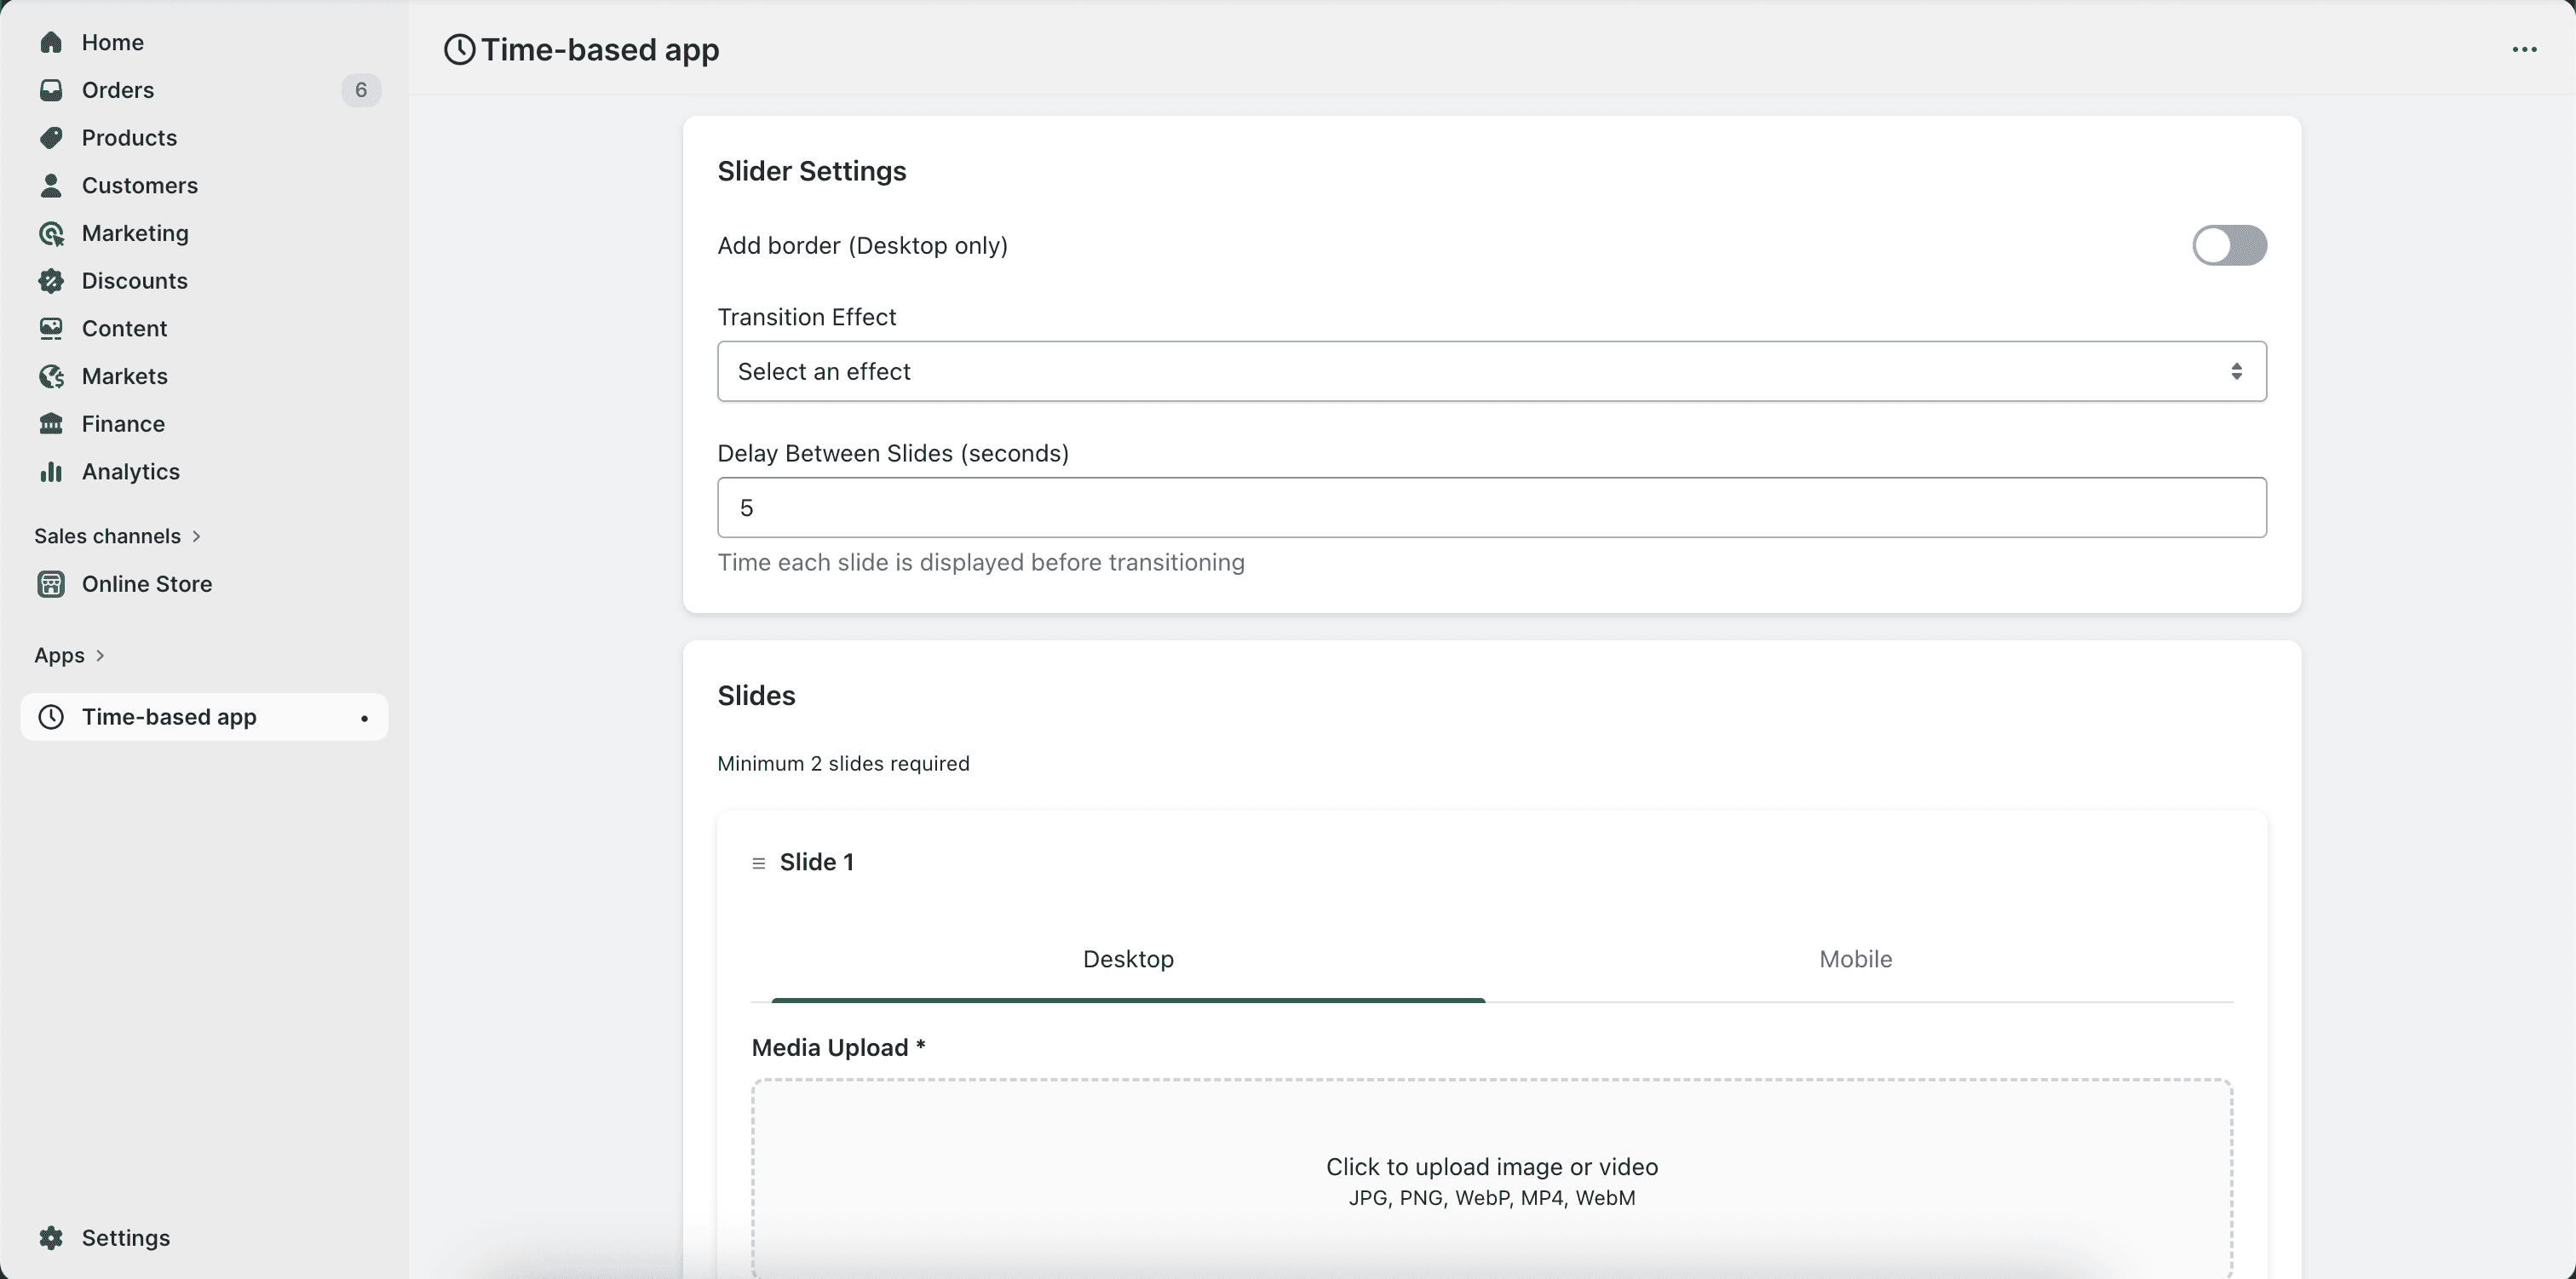
Task: Click the Orders inbox icon
Action: coord(51,90)
